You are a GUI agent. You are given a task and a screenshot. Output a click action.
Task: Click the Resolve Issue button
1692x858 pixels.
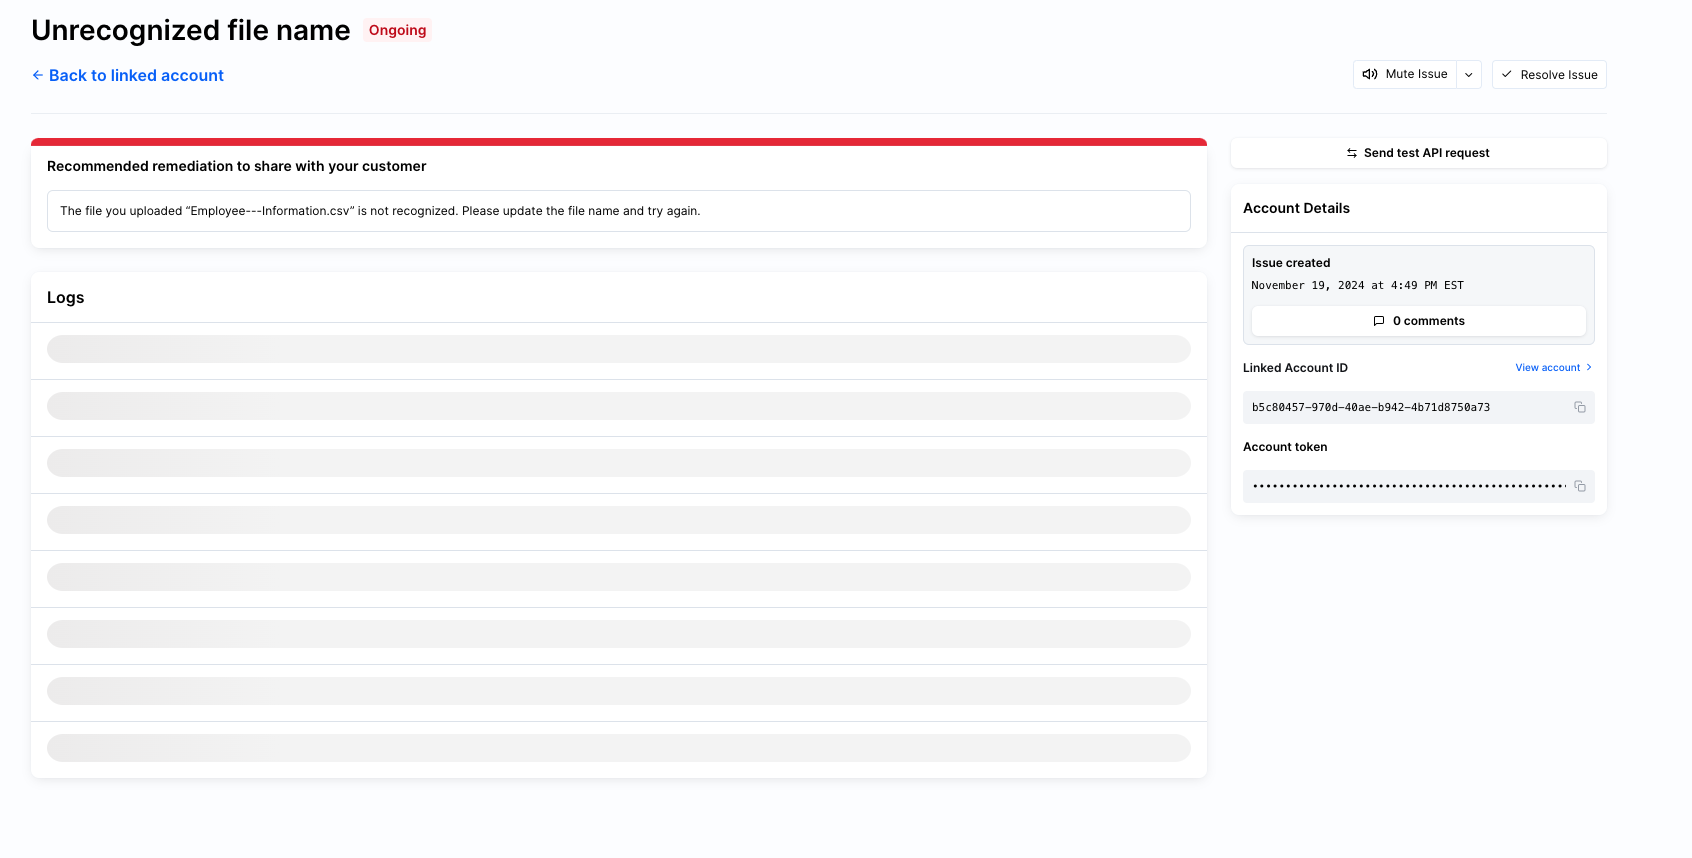[1549, 75]
